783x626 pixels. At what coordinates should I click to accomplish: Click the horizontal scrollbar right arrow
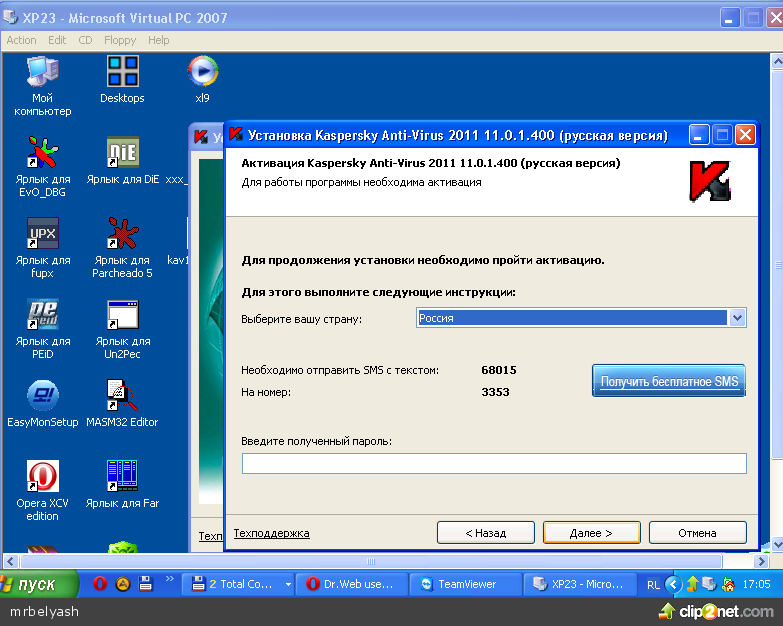coord(761,561)
